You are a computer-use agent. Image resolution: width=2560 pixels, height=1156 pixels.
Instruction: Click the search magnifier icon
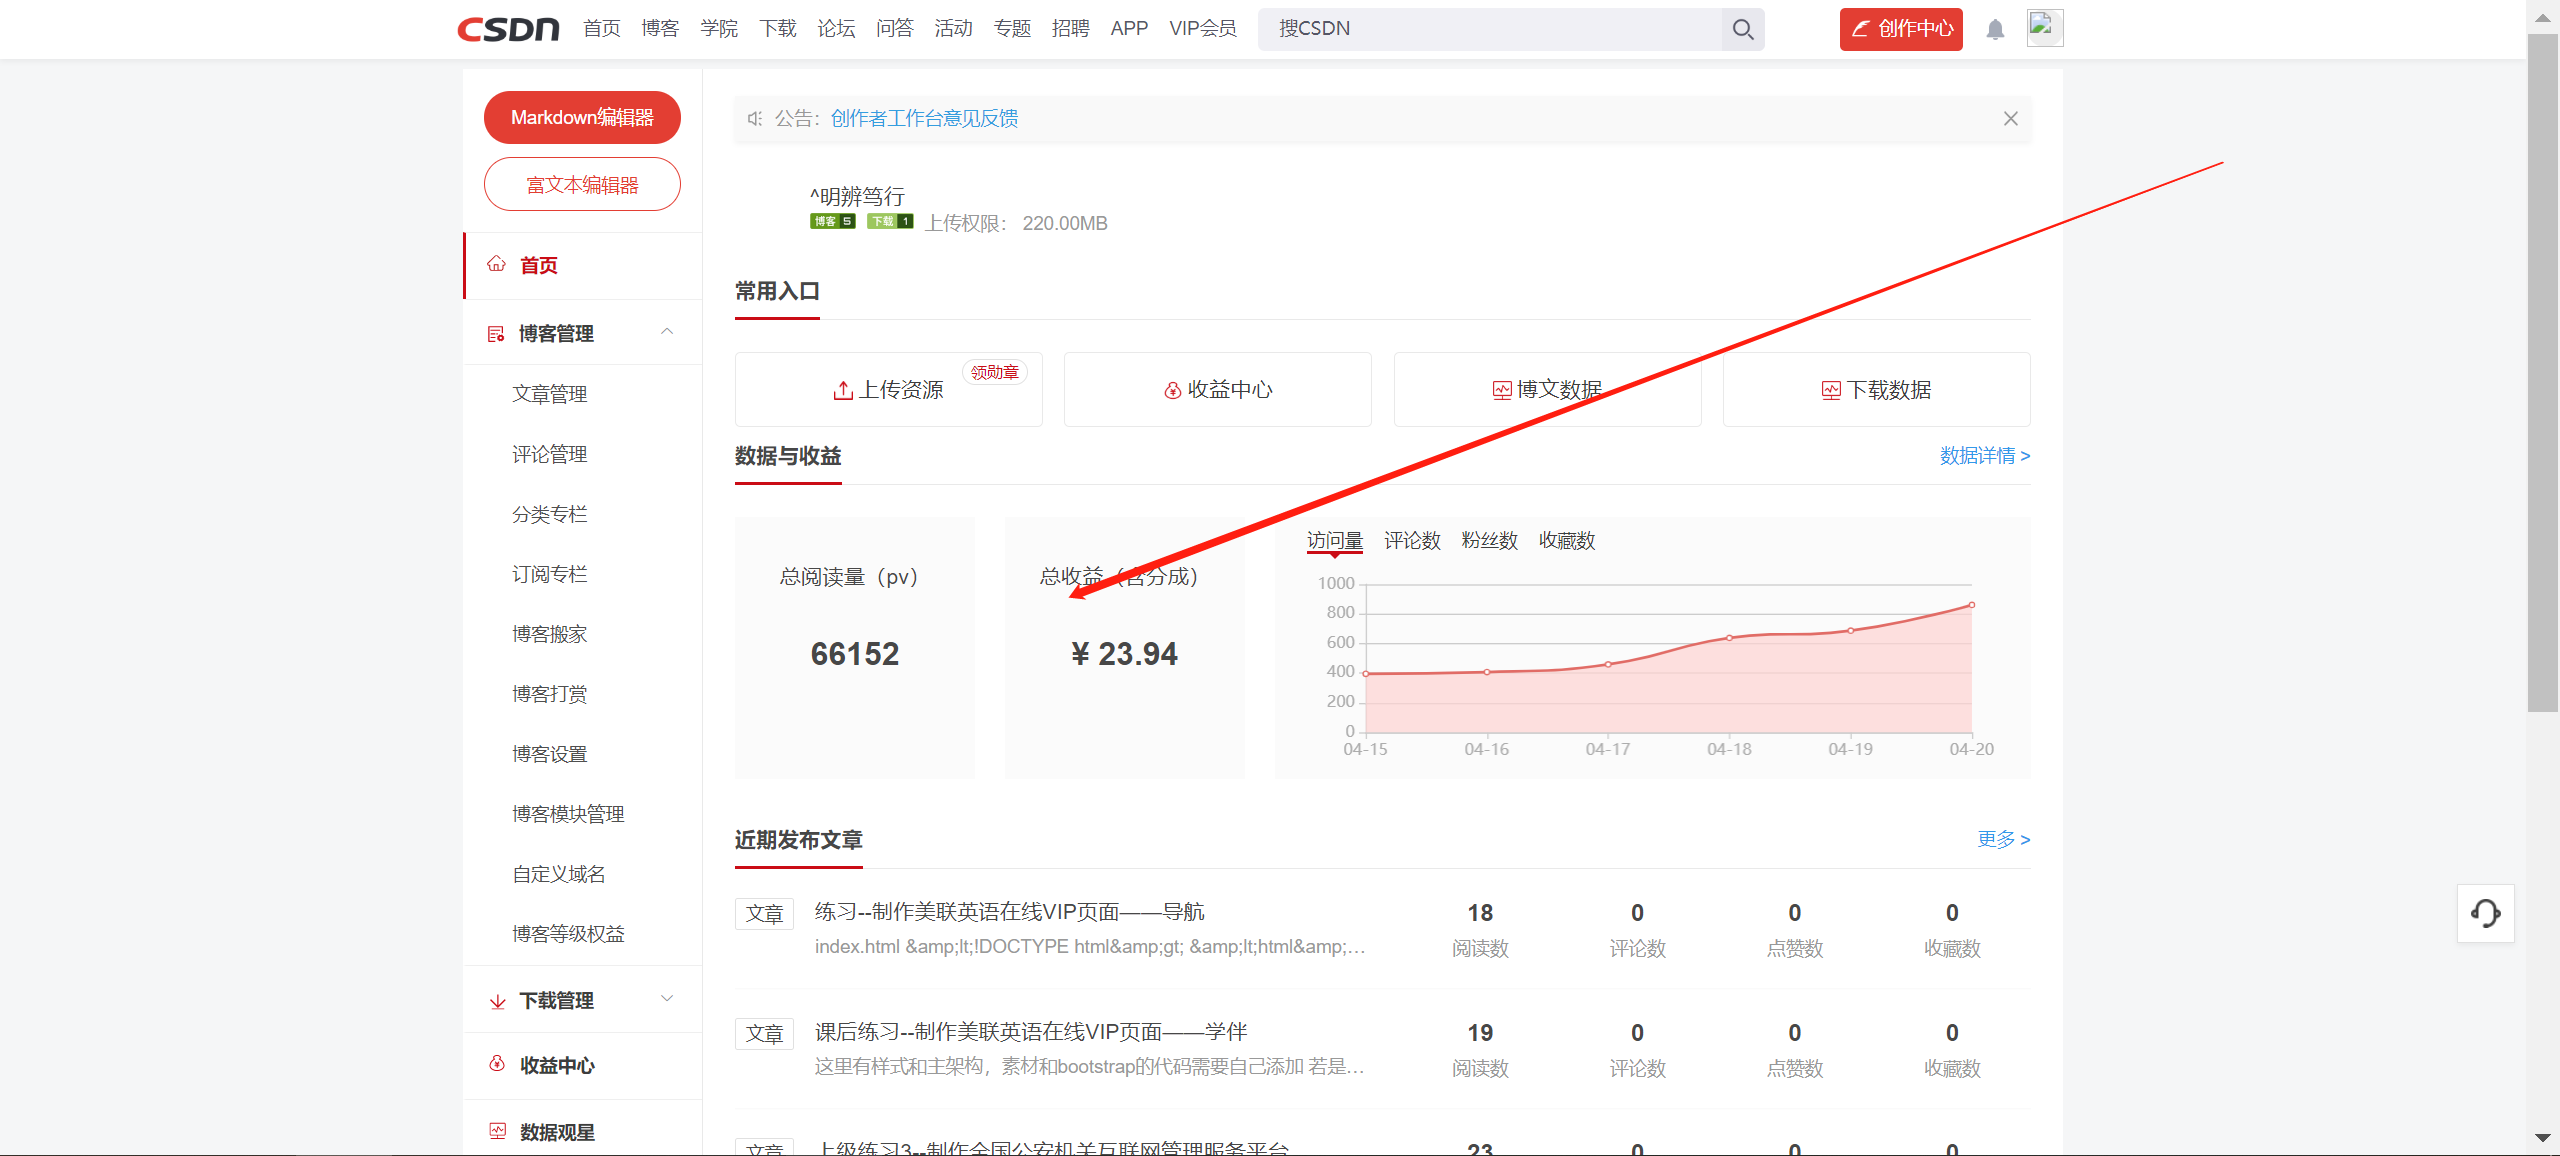pyautogui.click(x=1742, y=29)
